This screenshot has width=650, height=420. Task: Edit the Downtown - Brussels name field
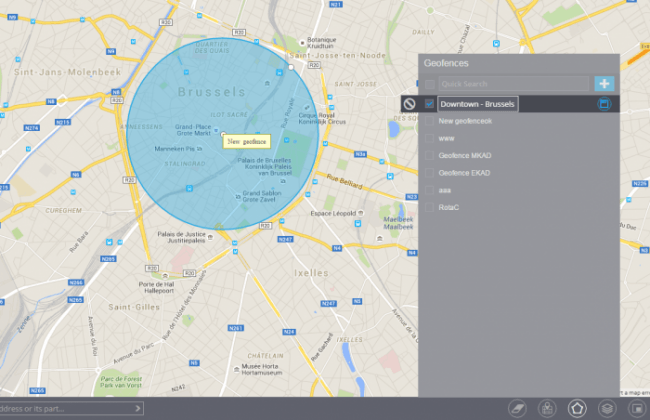478,104
